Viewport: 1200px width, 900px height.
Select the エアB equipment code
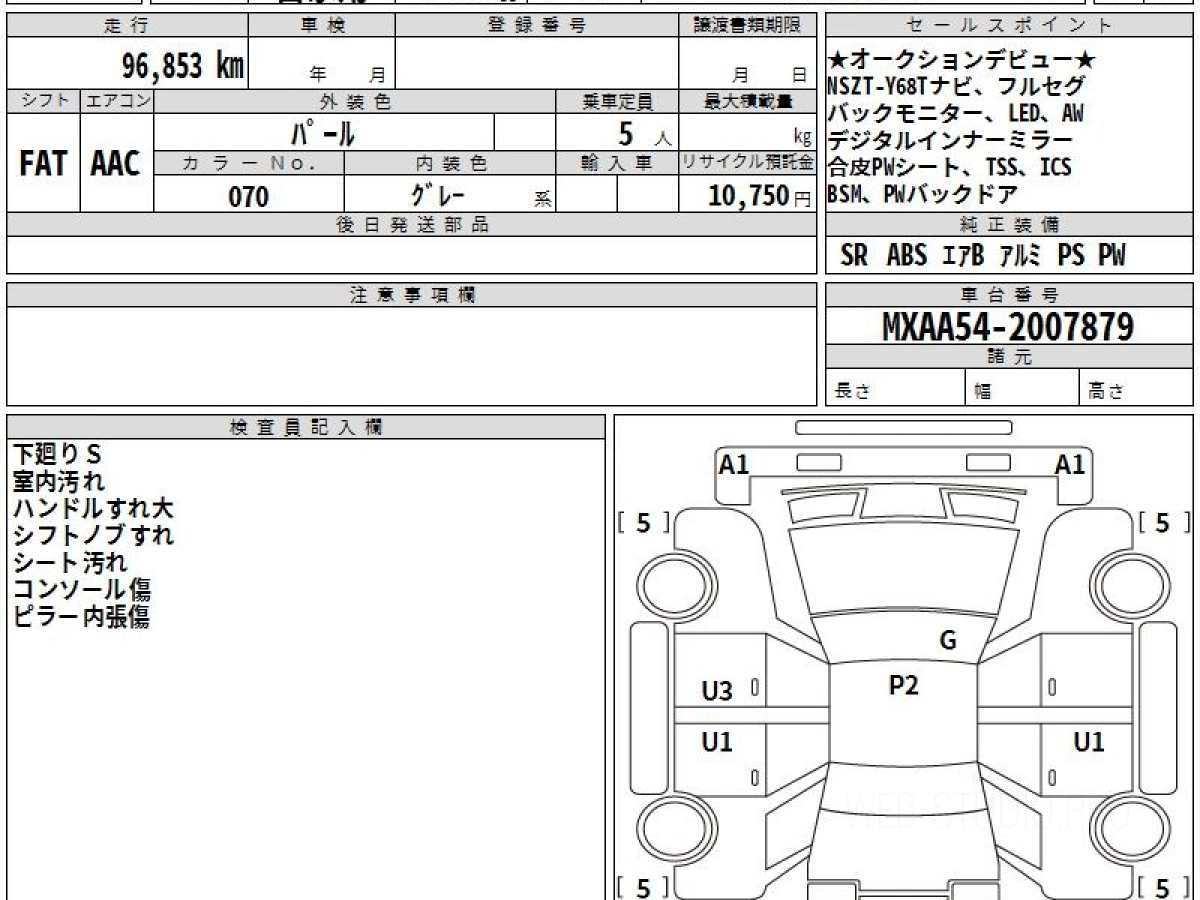[x=964, y=256]
